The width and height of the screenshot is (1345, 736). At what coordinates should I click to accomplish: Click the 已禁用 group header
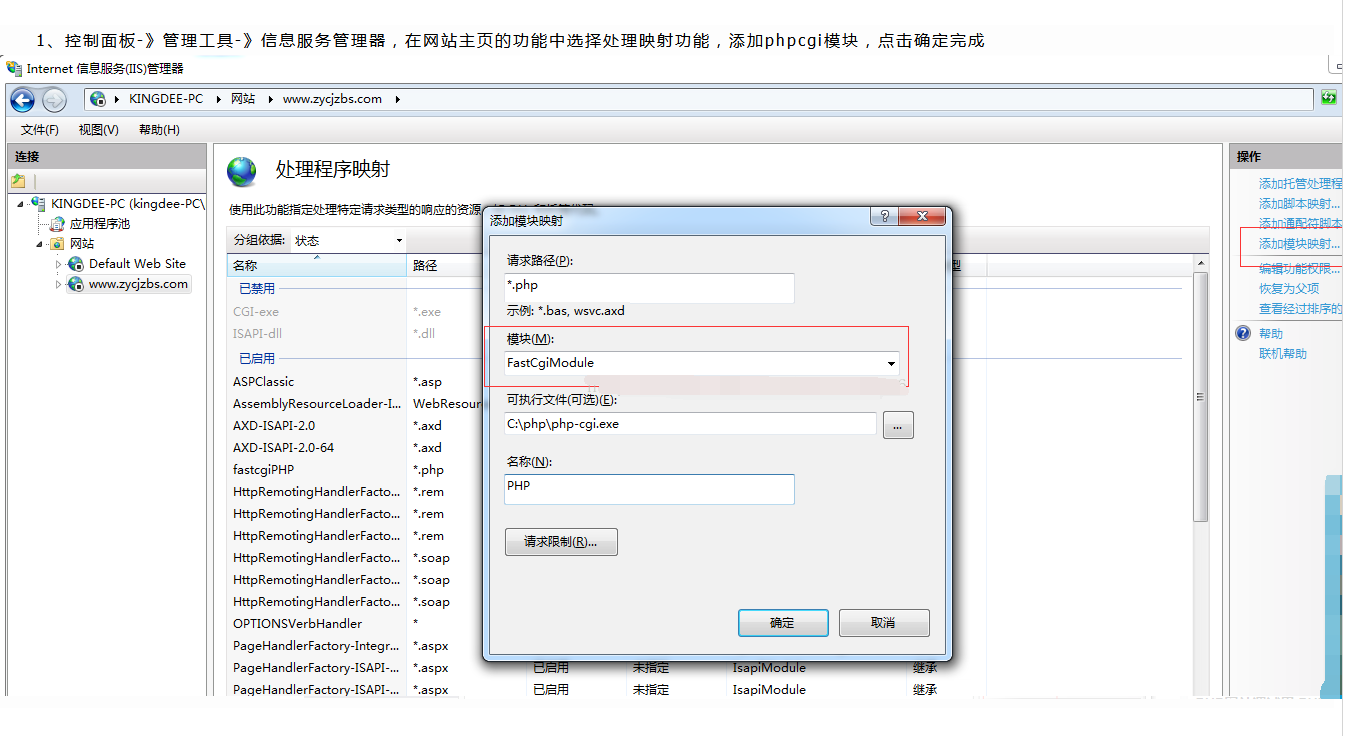pyautogui.click(x=257, y=288)
